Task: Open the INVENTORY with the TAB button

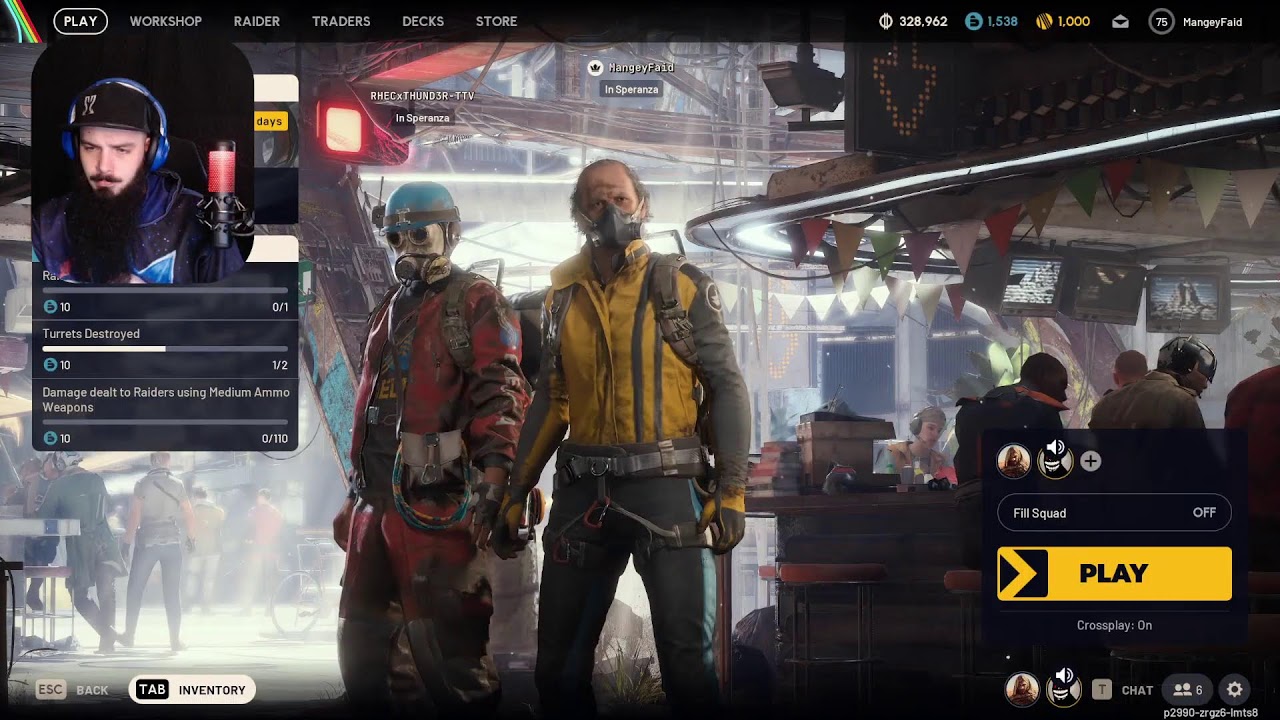Action: (192, 689)
